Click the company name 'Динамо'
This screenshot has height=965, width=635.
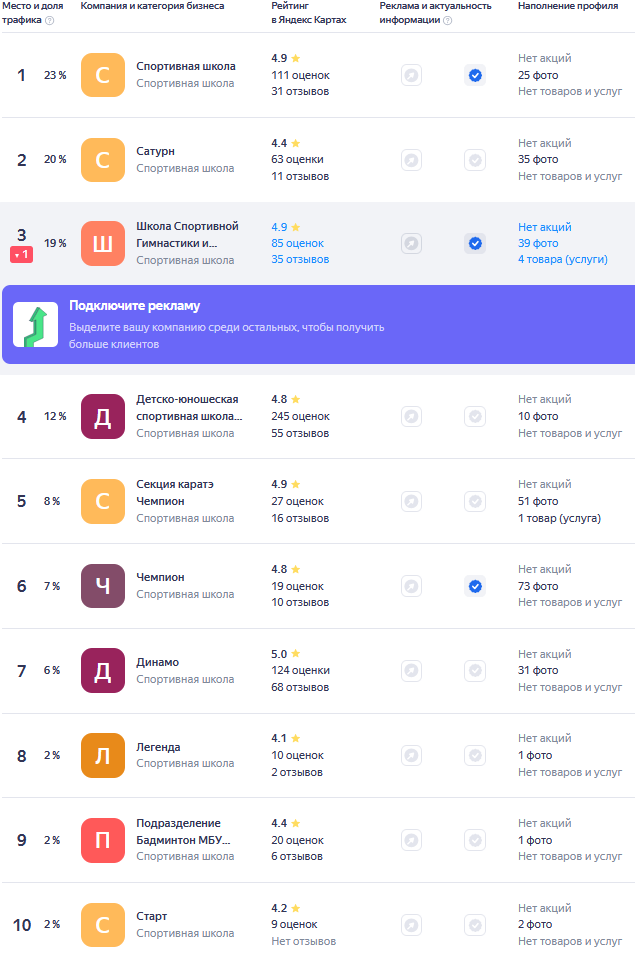158,662
